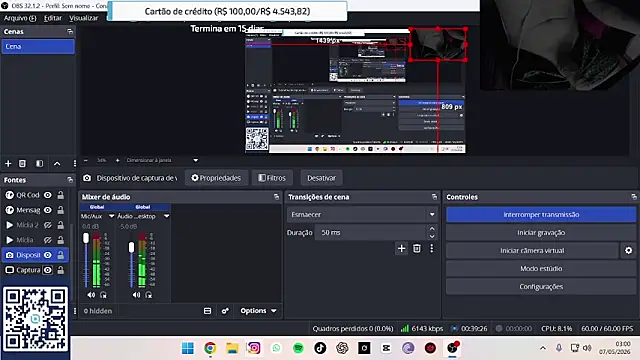Screen dimensions: 640x360
Task: Click Iniciar câmera virtual button
Action: point(532,251)
